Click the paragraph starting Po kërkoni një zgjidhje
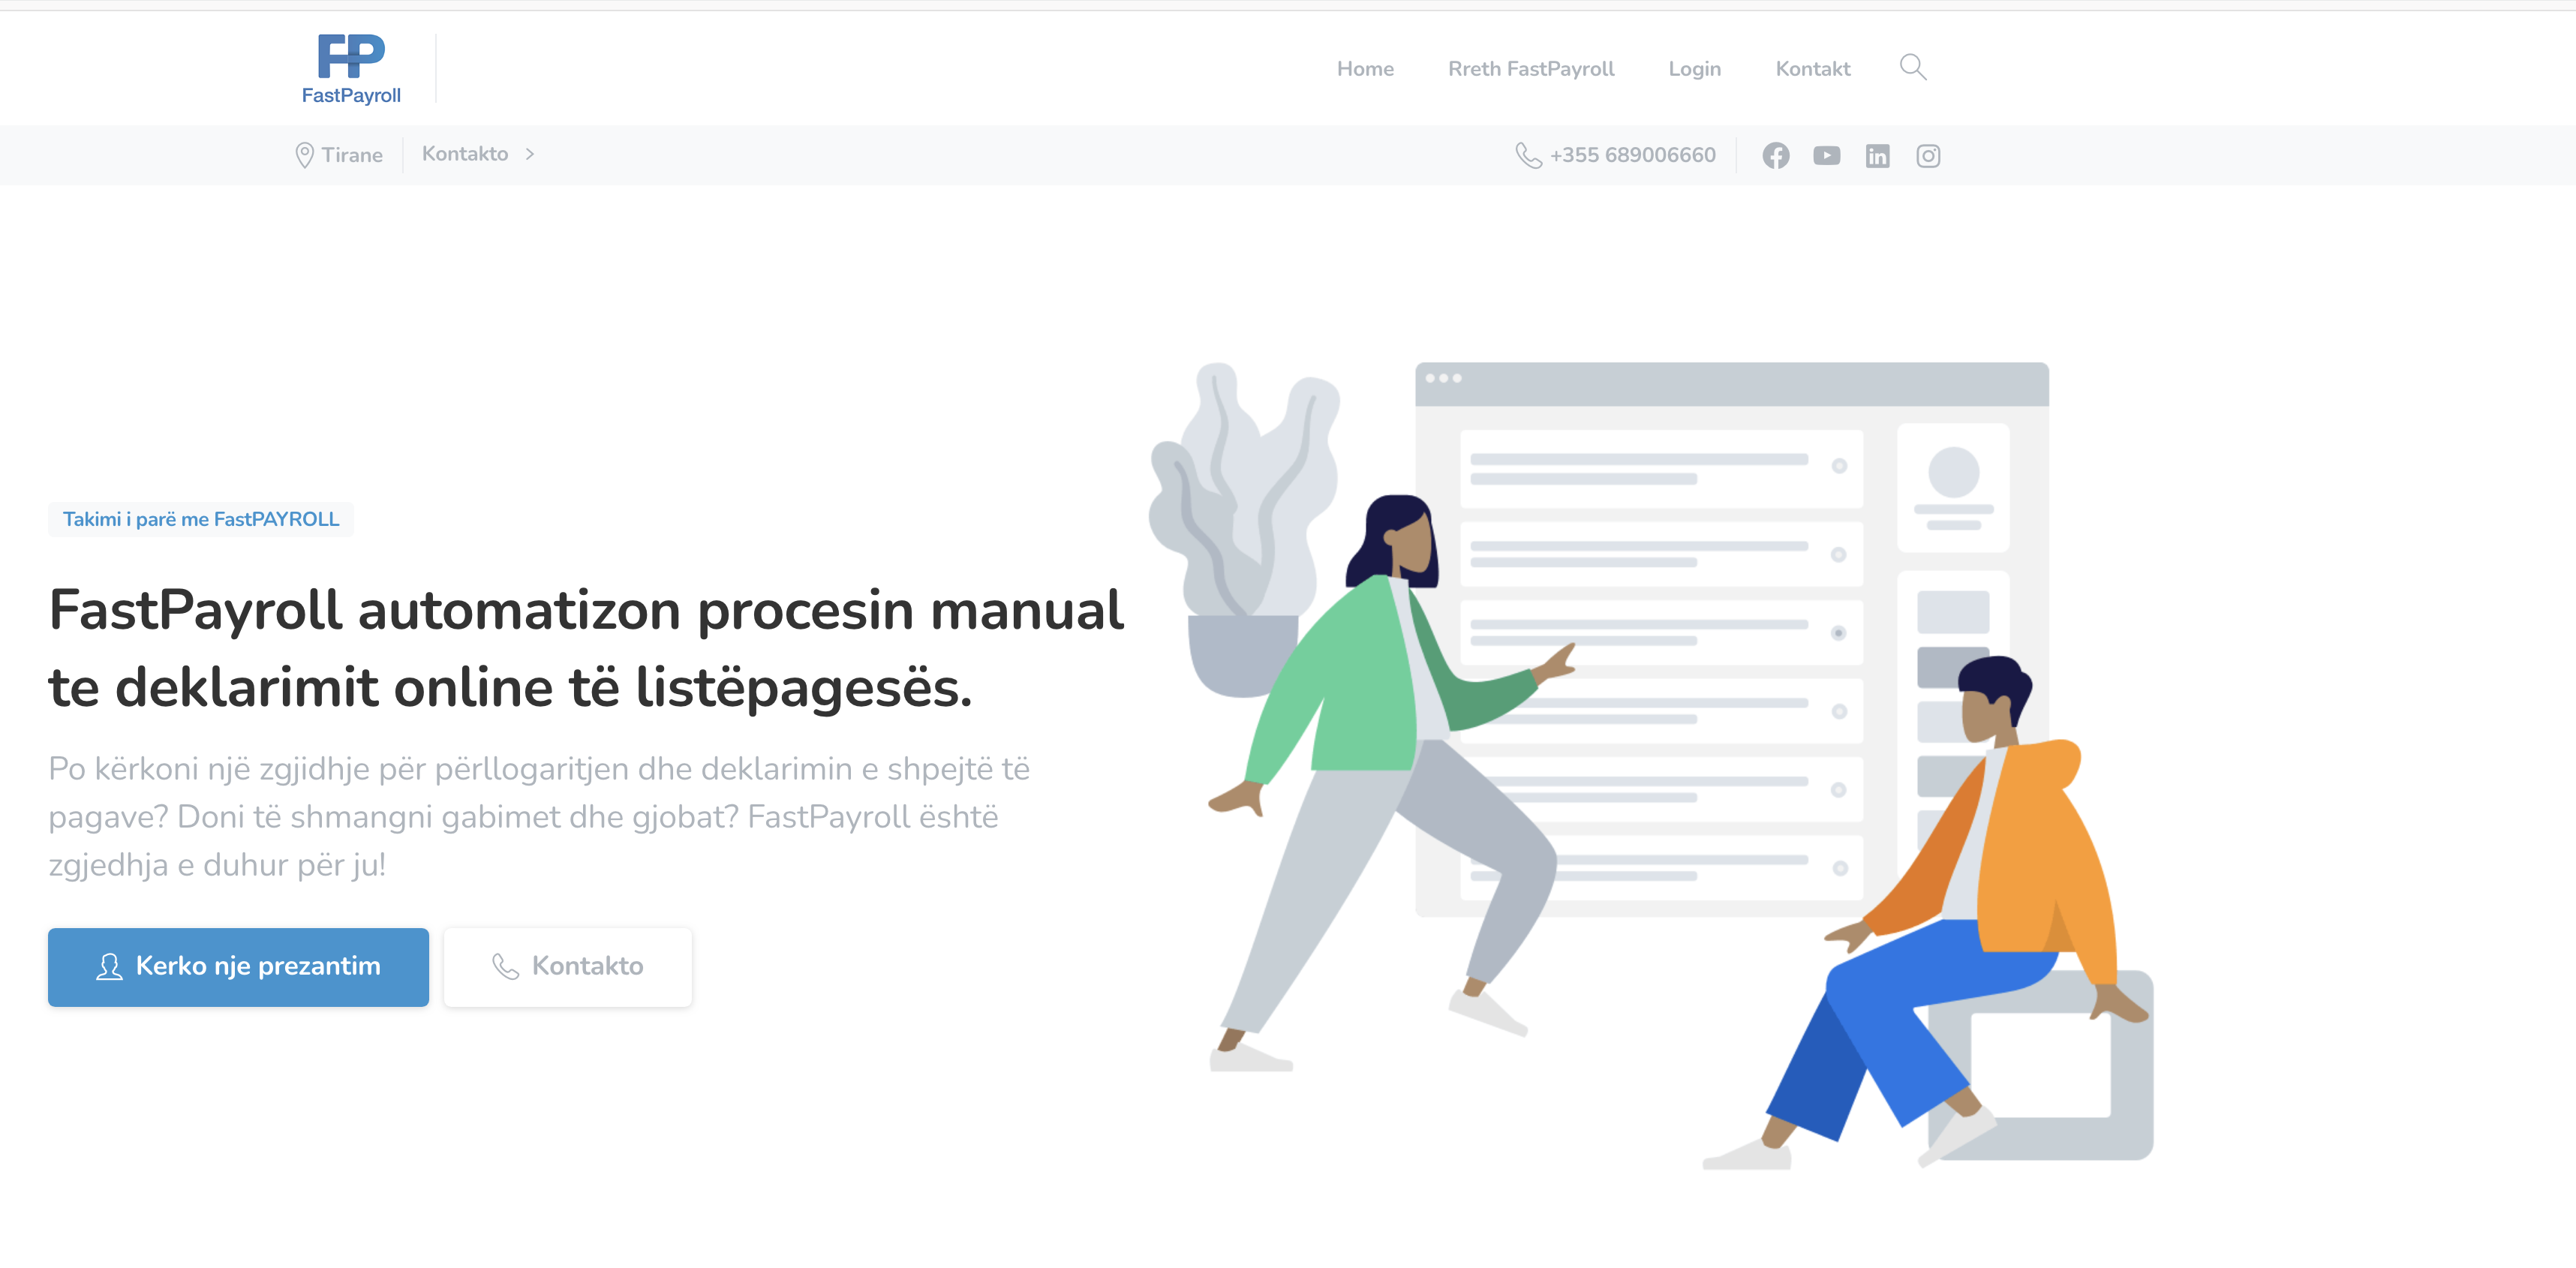Image resolution: width=2576 pixels, height=1268 pixels. click(x=539, y=816)
